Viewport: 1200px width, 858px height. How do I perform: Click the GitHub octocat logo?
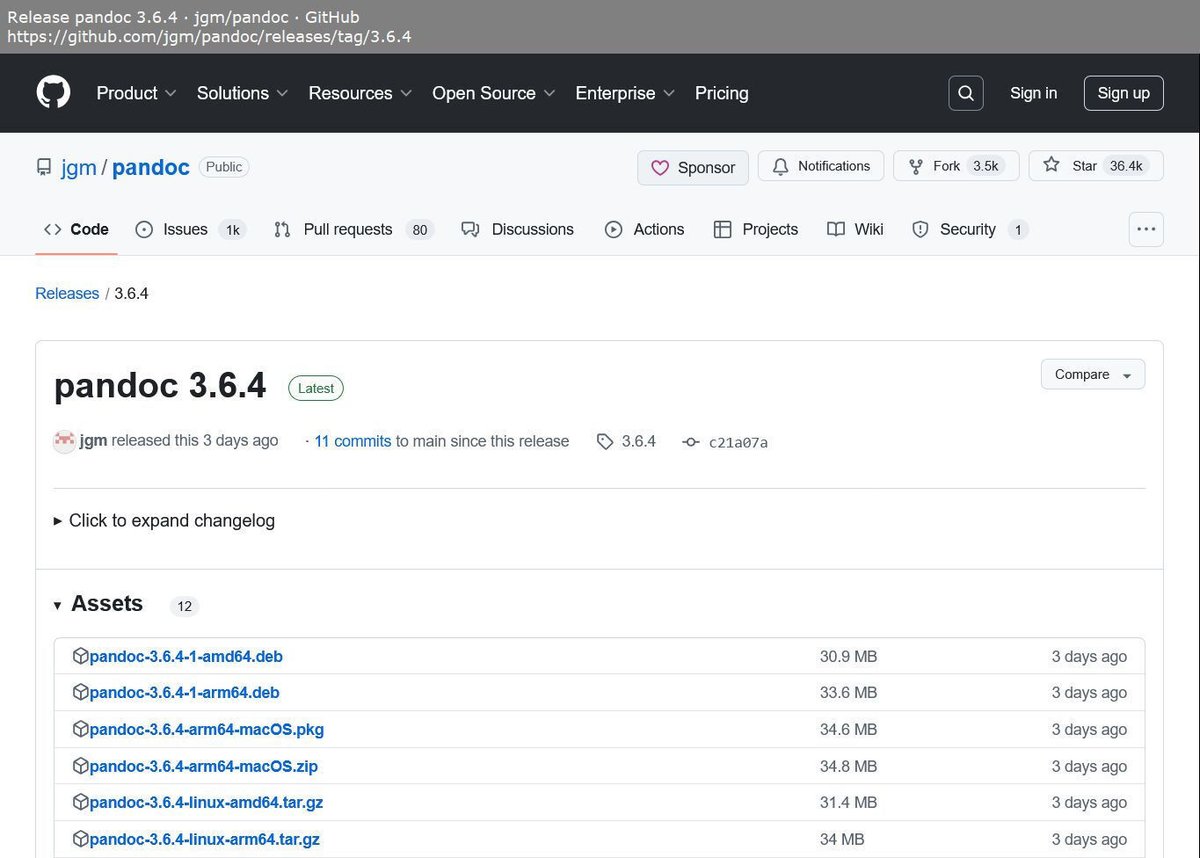(52, 92)
